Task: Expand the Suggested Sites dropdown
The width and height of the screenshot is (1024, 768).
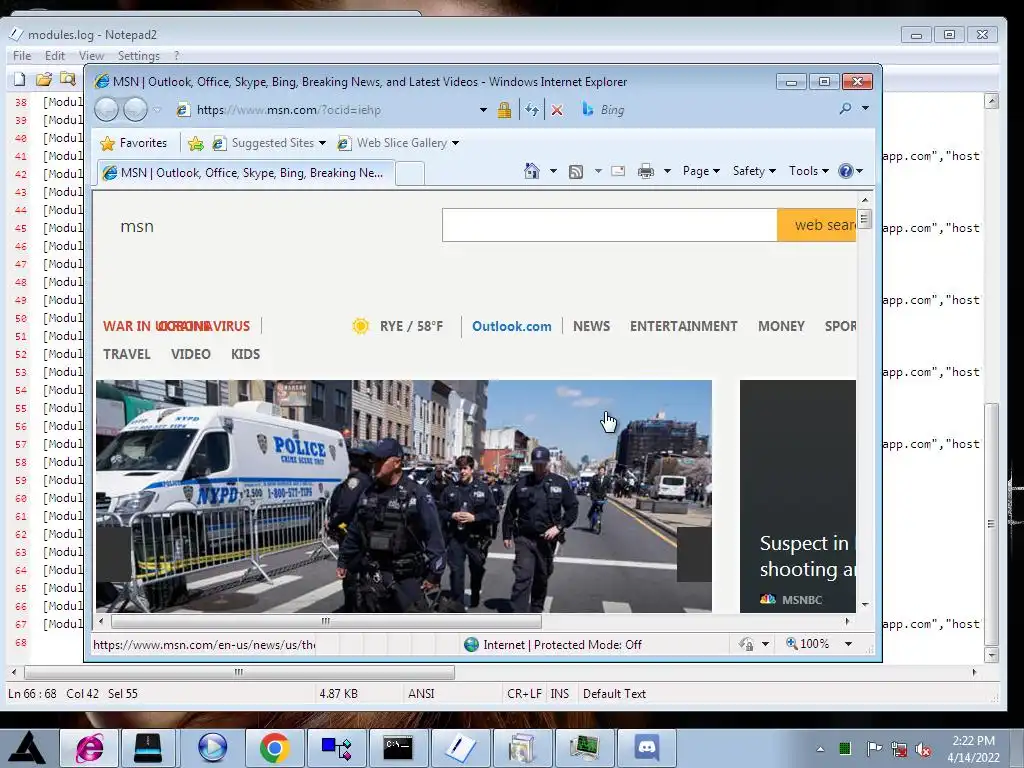Action: 322,143
